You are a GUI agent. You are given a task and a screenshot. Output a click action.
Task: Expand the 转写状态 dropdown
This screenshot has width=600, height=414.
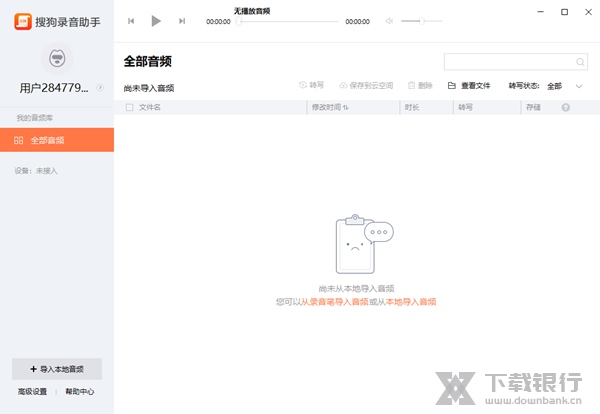point(578,86)
